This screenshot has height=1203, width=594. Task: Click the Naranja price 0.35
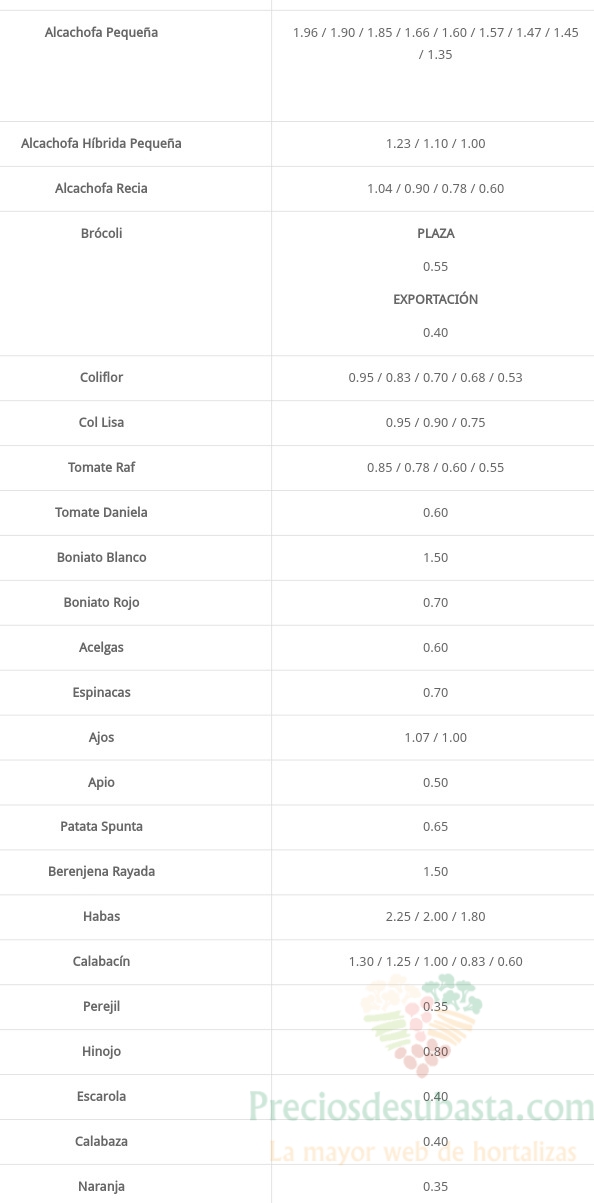[x=436, y=1186]
